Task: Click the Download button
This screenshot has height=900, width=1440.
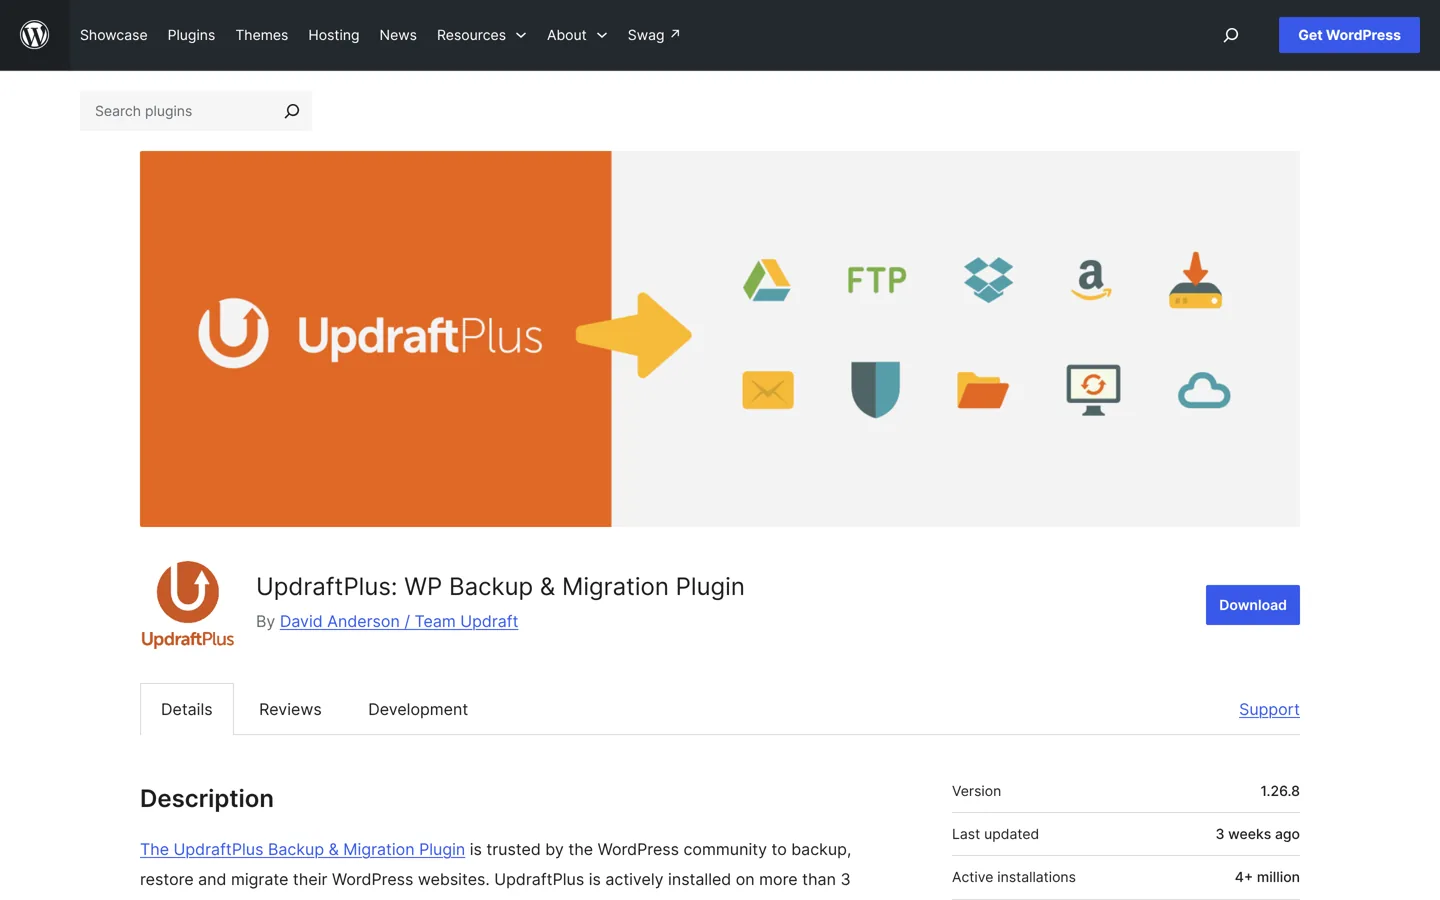Action: click(x=1252, y=605)
